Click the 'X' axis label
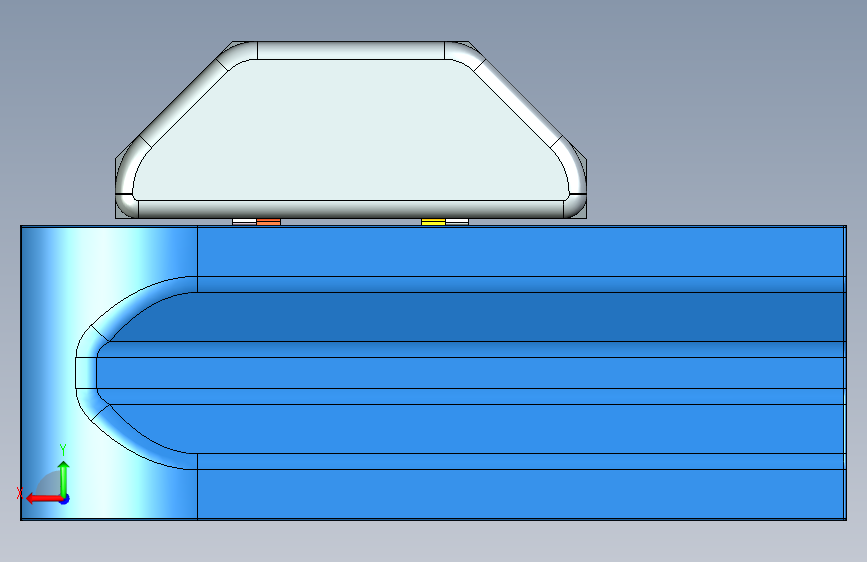The image size is (867, 562). (x=20, y=493)
